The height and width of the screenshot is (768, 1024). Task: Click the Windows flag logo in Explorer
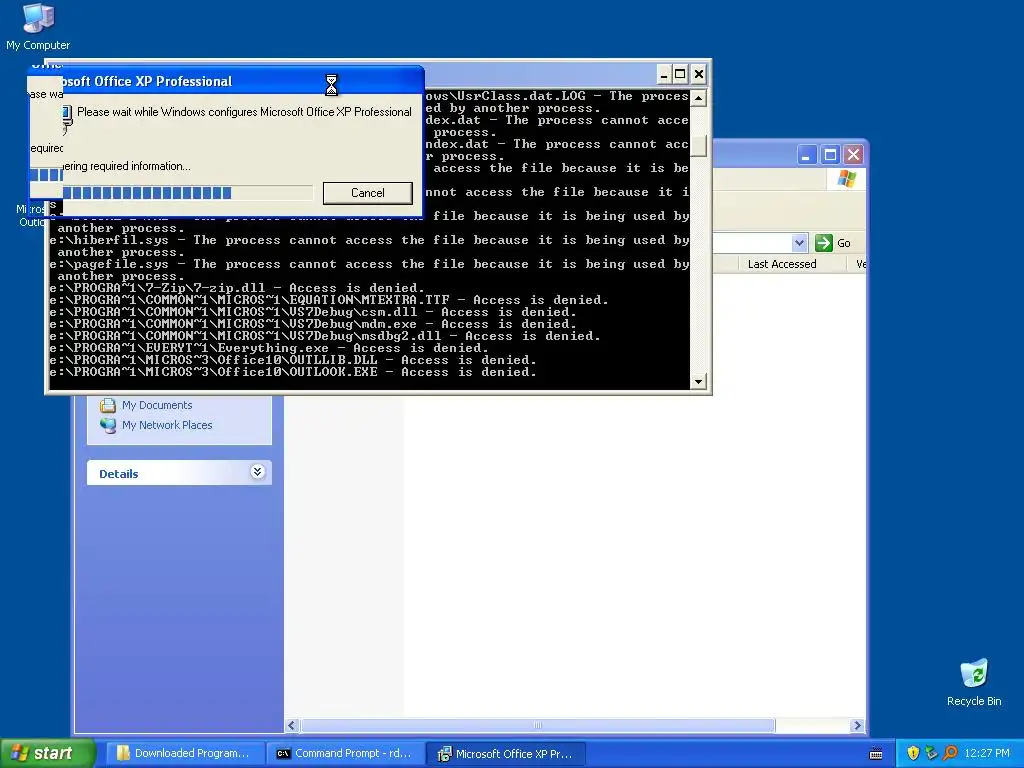click(847, 178)
